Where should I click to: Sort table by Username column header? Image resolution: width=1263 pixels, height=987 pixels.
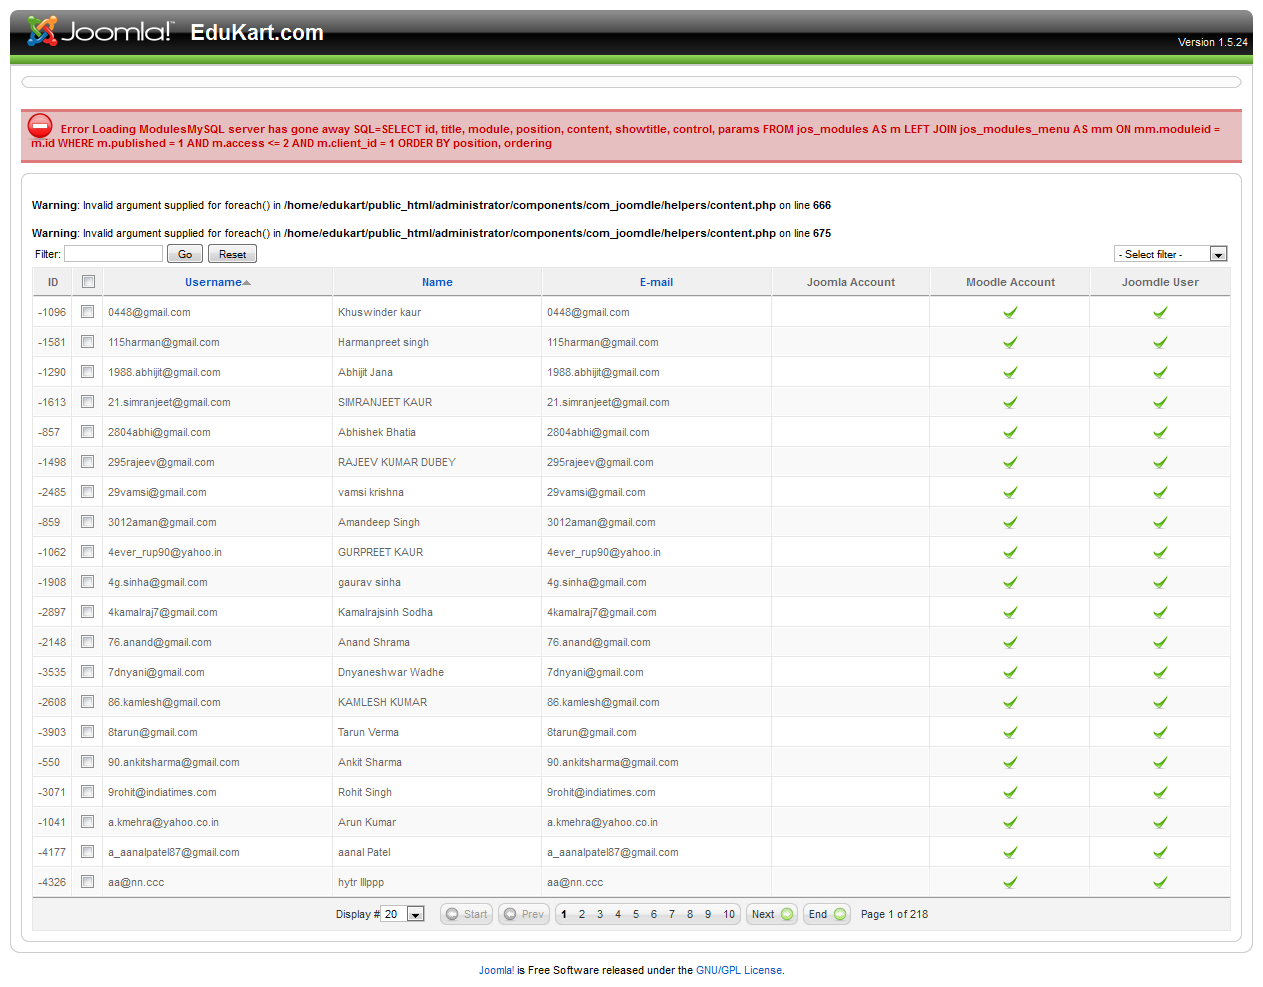(213, 282)
